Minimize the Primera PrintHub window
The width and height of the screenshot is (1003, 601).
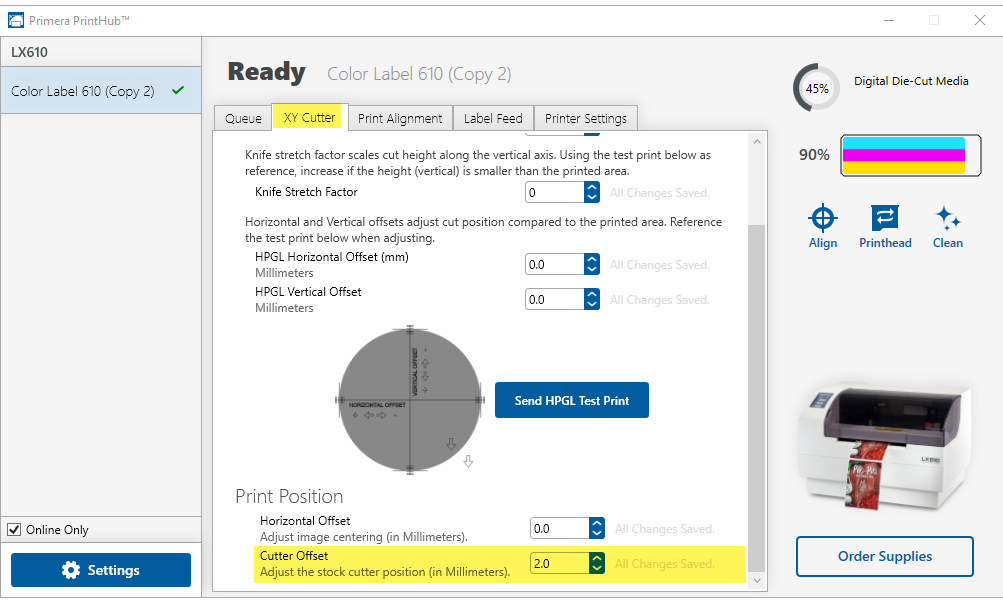[x=888, y=20]
